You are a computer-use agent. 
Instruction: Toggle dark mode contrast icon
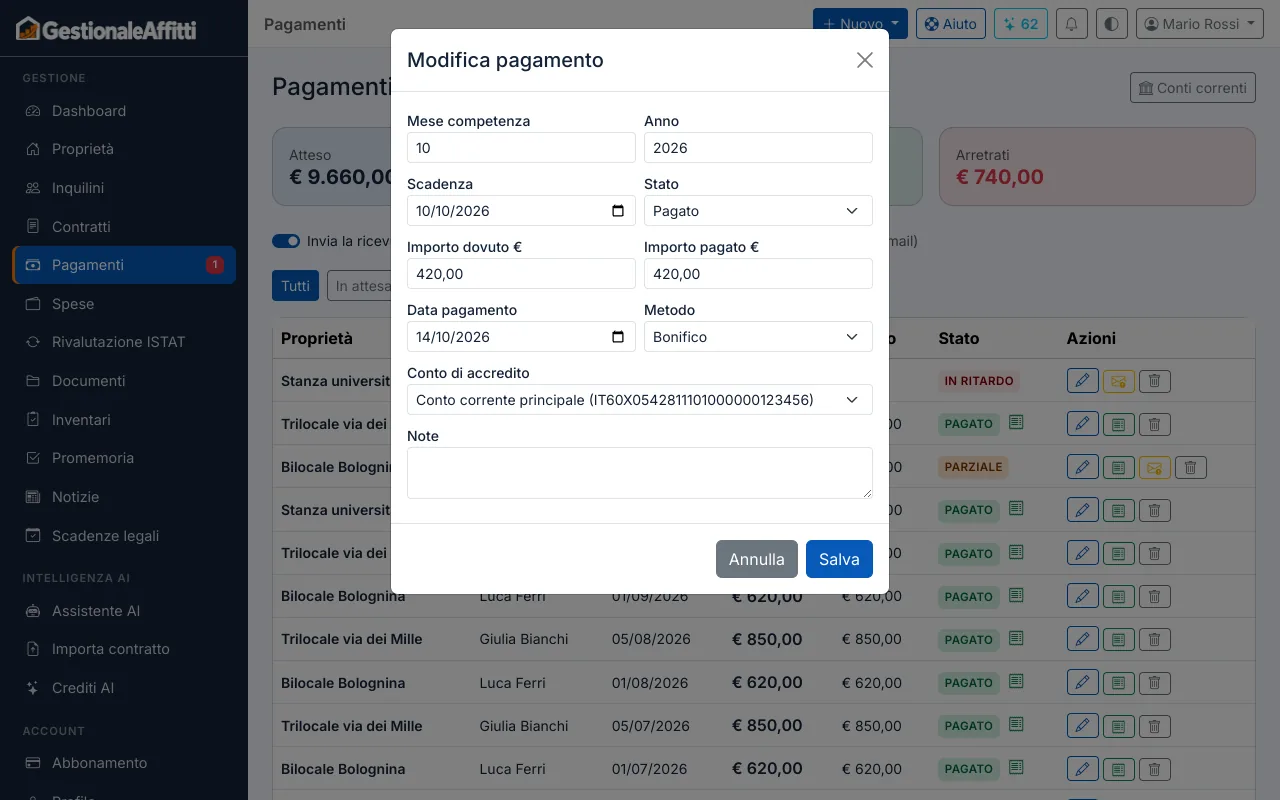pyautogui.click(x=1112, y=24)
